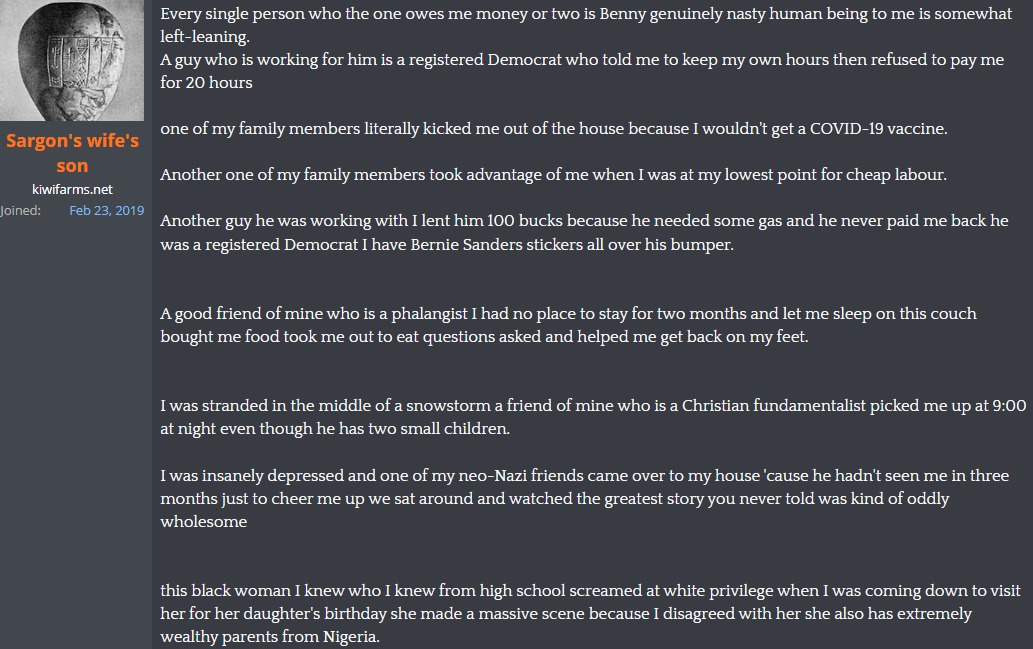The width and height of the screenshot is (1033, 649).
Task: Click the sentence mentioning the COVID-19 vaccine
Action: 553,128
